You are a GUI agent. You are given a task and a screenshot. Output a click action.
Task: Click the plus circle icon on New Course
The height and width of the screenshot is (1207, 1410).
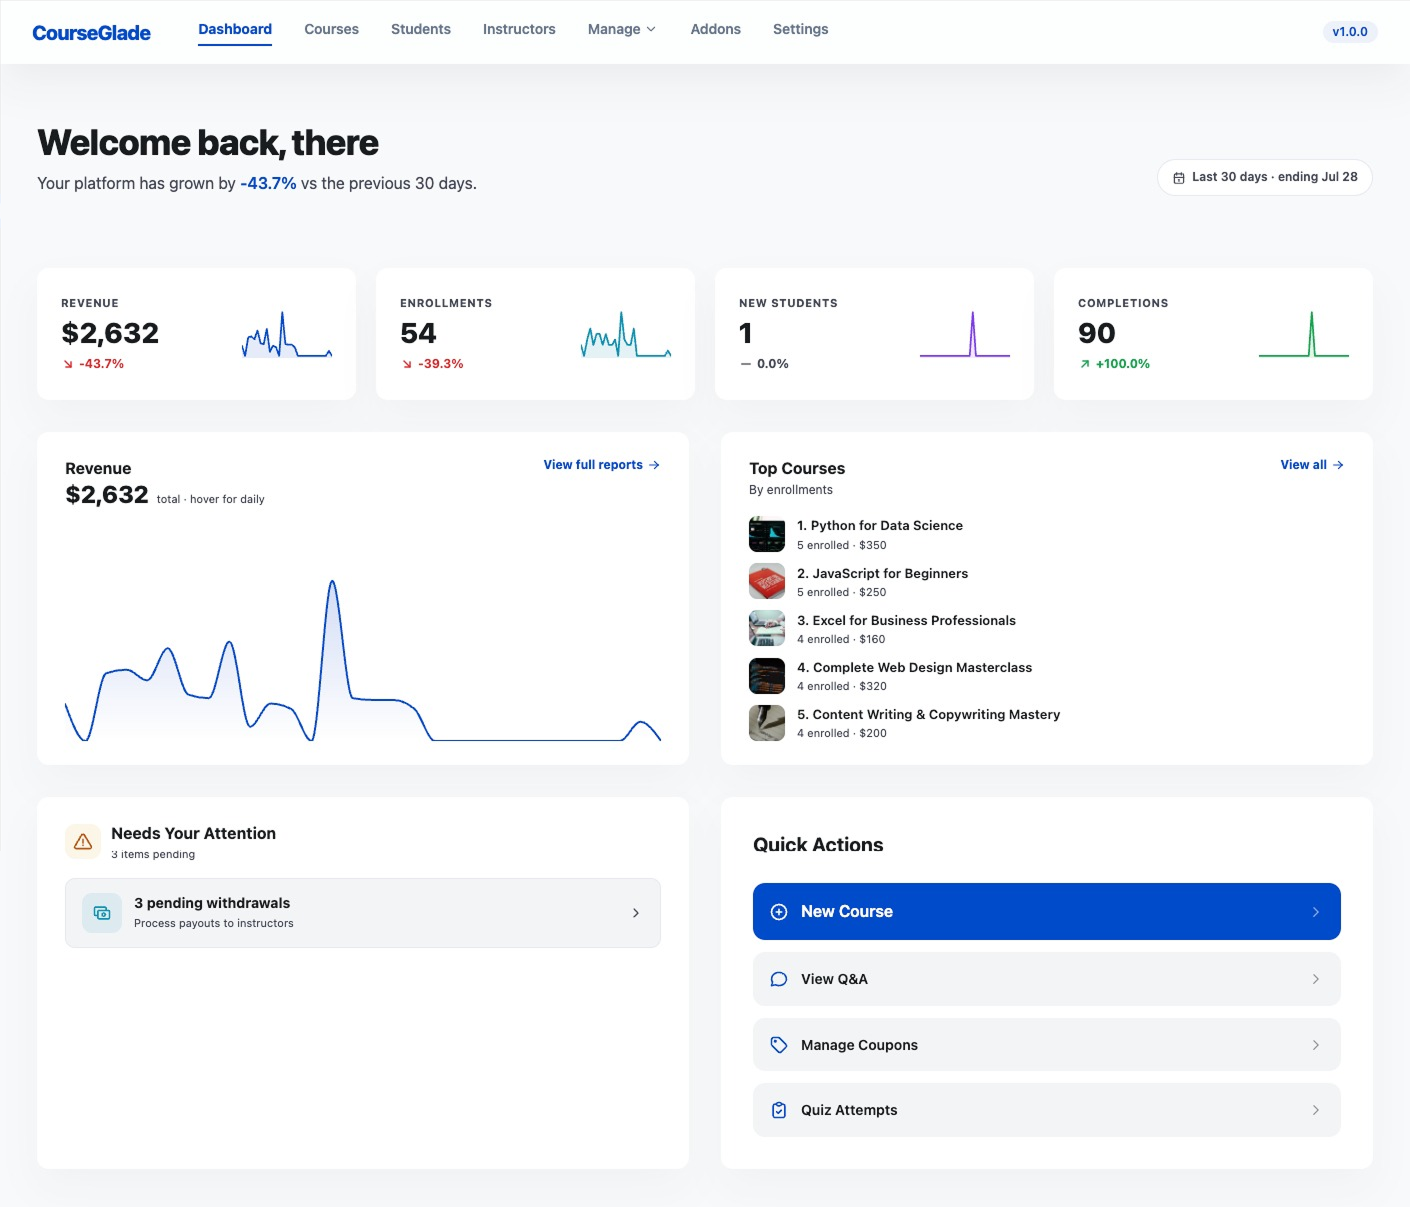[x=779, y=912]
